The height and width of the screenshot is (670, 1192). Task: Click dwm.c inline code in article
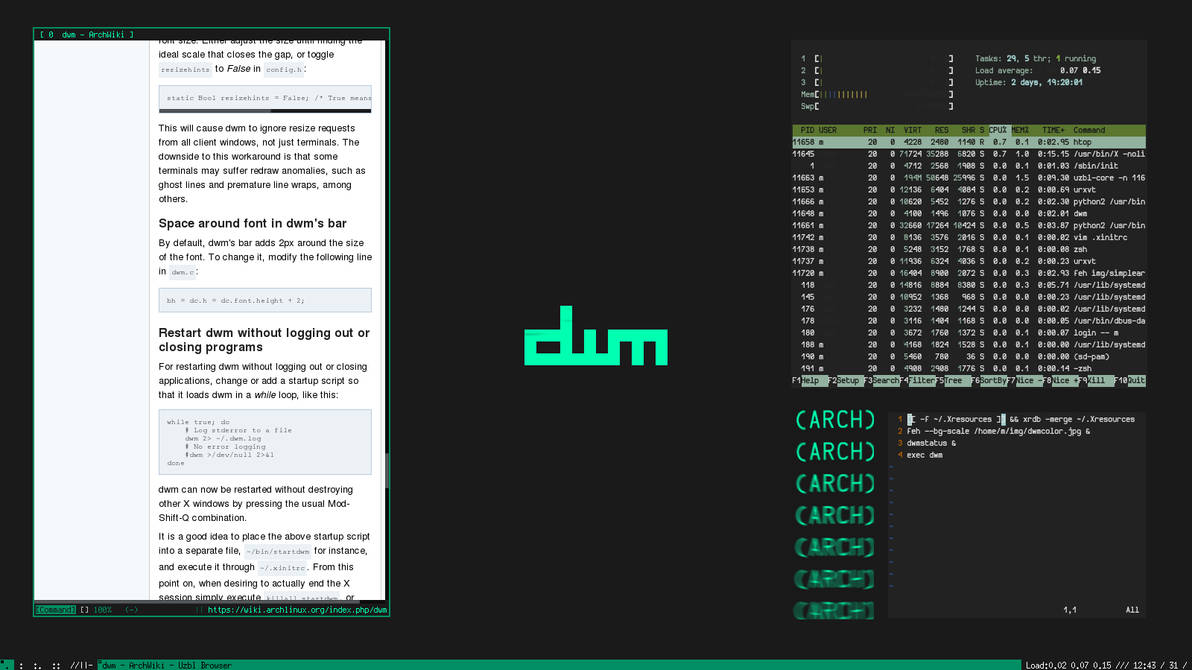click(182, 272)
